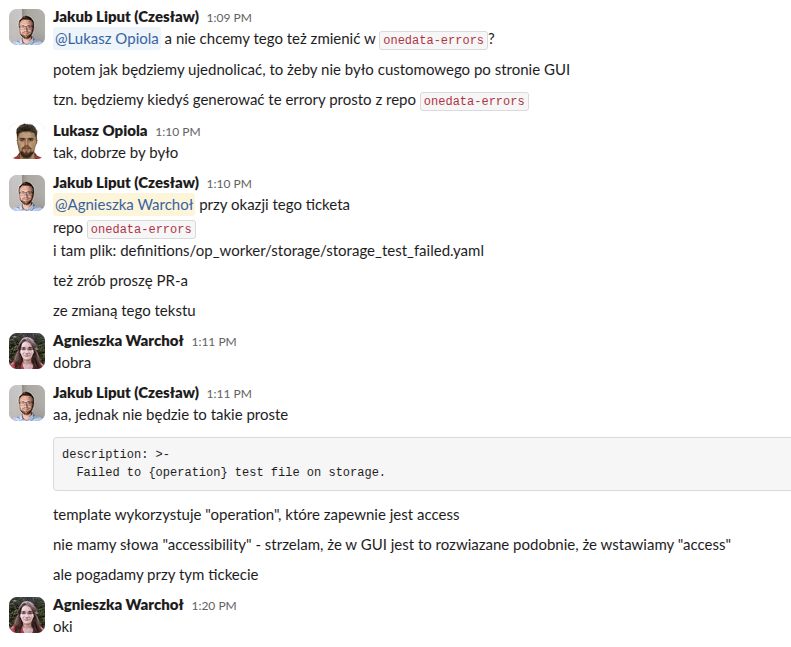This screenshot has width=791, height=647.
Task: Click Agnieszka's avatar next to the "oki" message
Action: (27, 615)
